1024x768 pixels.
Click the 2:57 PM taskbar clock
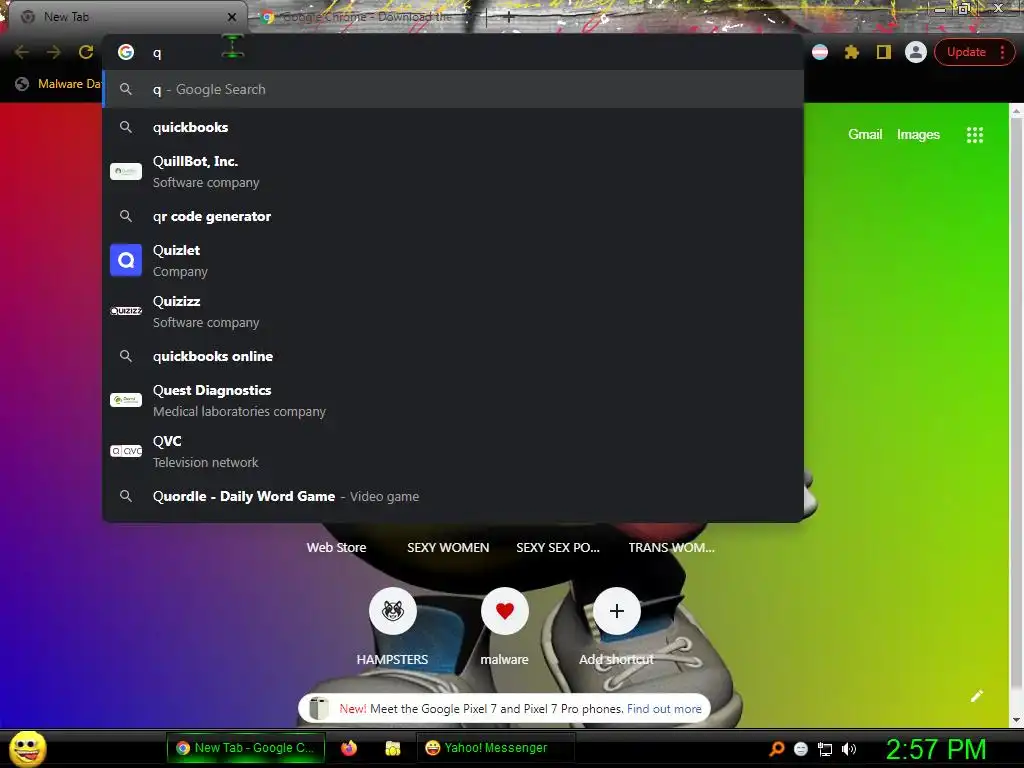tap(936, 749)
